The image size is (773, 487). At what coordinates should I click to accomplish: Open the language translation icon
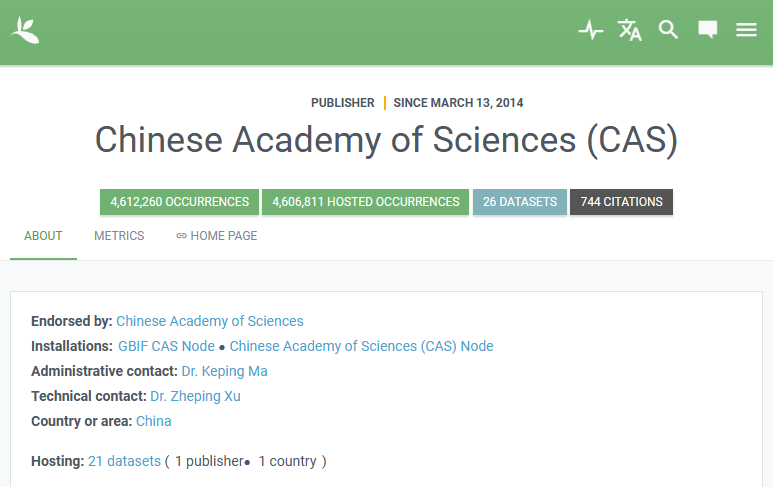point(630,30)
